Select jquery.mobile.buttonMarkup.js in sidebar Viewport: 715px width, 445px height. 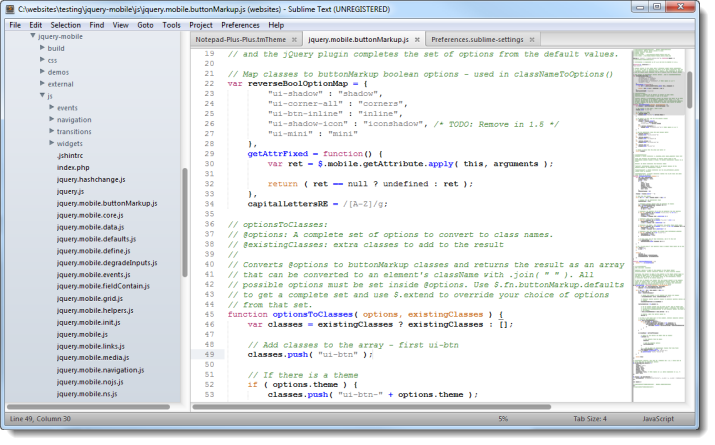[x=107, y=203]
